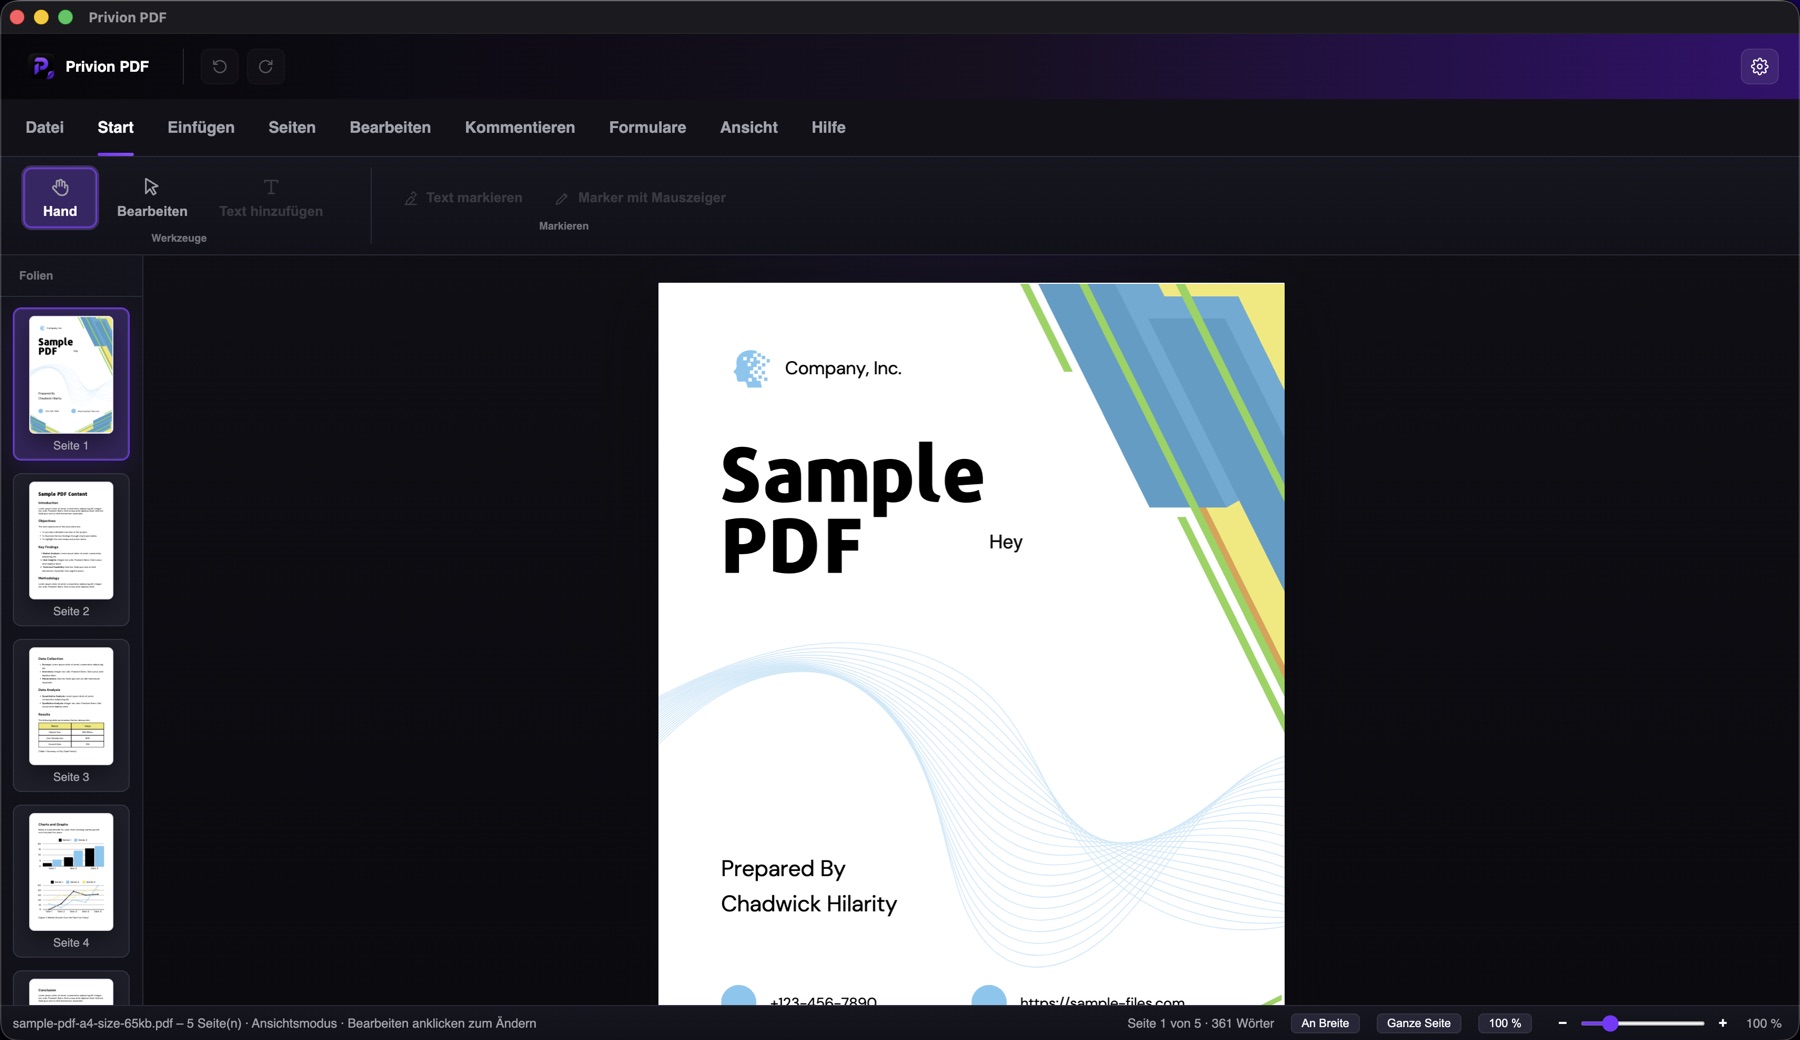Viewport: 1800px width, 1040px height.
Task: Click the An Breite button
Action: 1325,1023
